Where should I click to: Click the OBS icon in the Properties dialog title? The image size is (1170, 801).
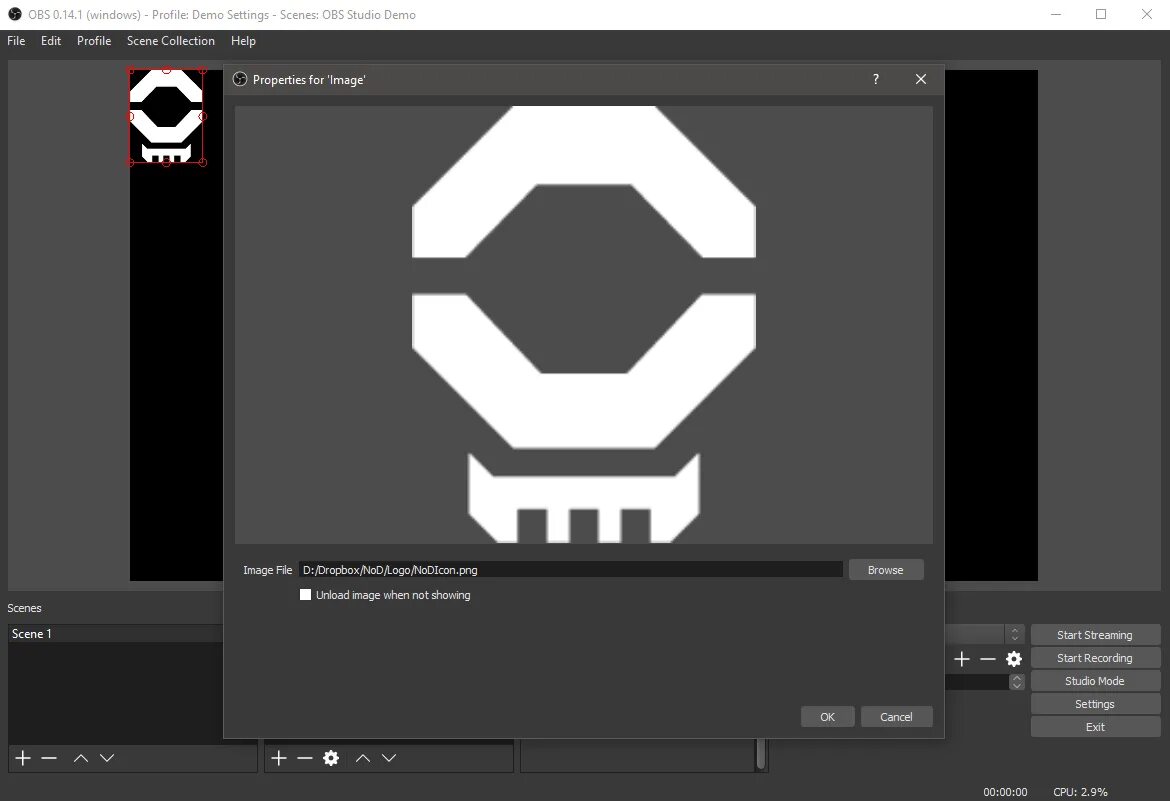coord(240,79)
